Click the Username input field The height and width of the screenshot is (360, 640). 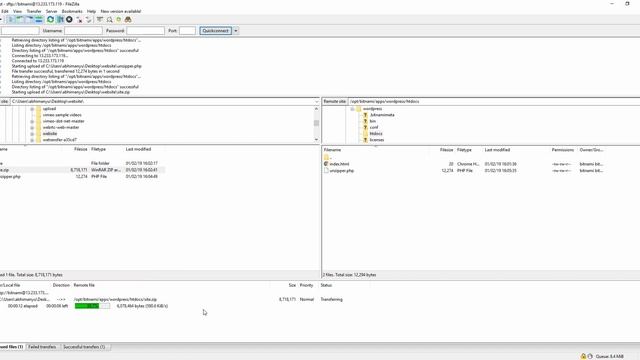click(x=83, y=31)
